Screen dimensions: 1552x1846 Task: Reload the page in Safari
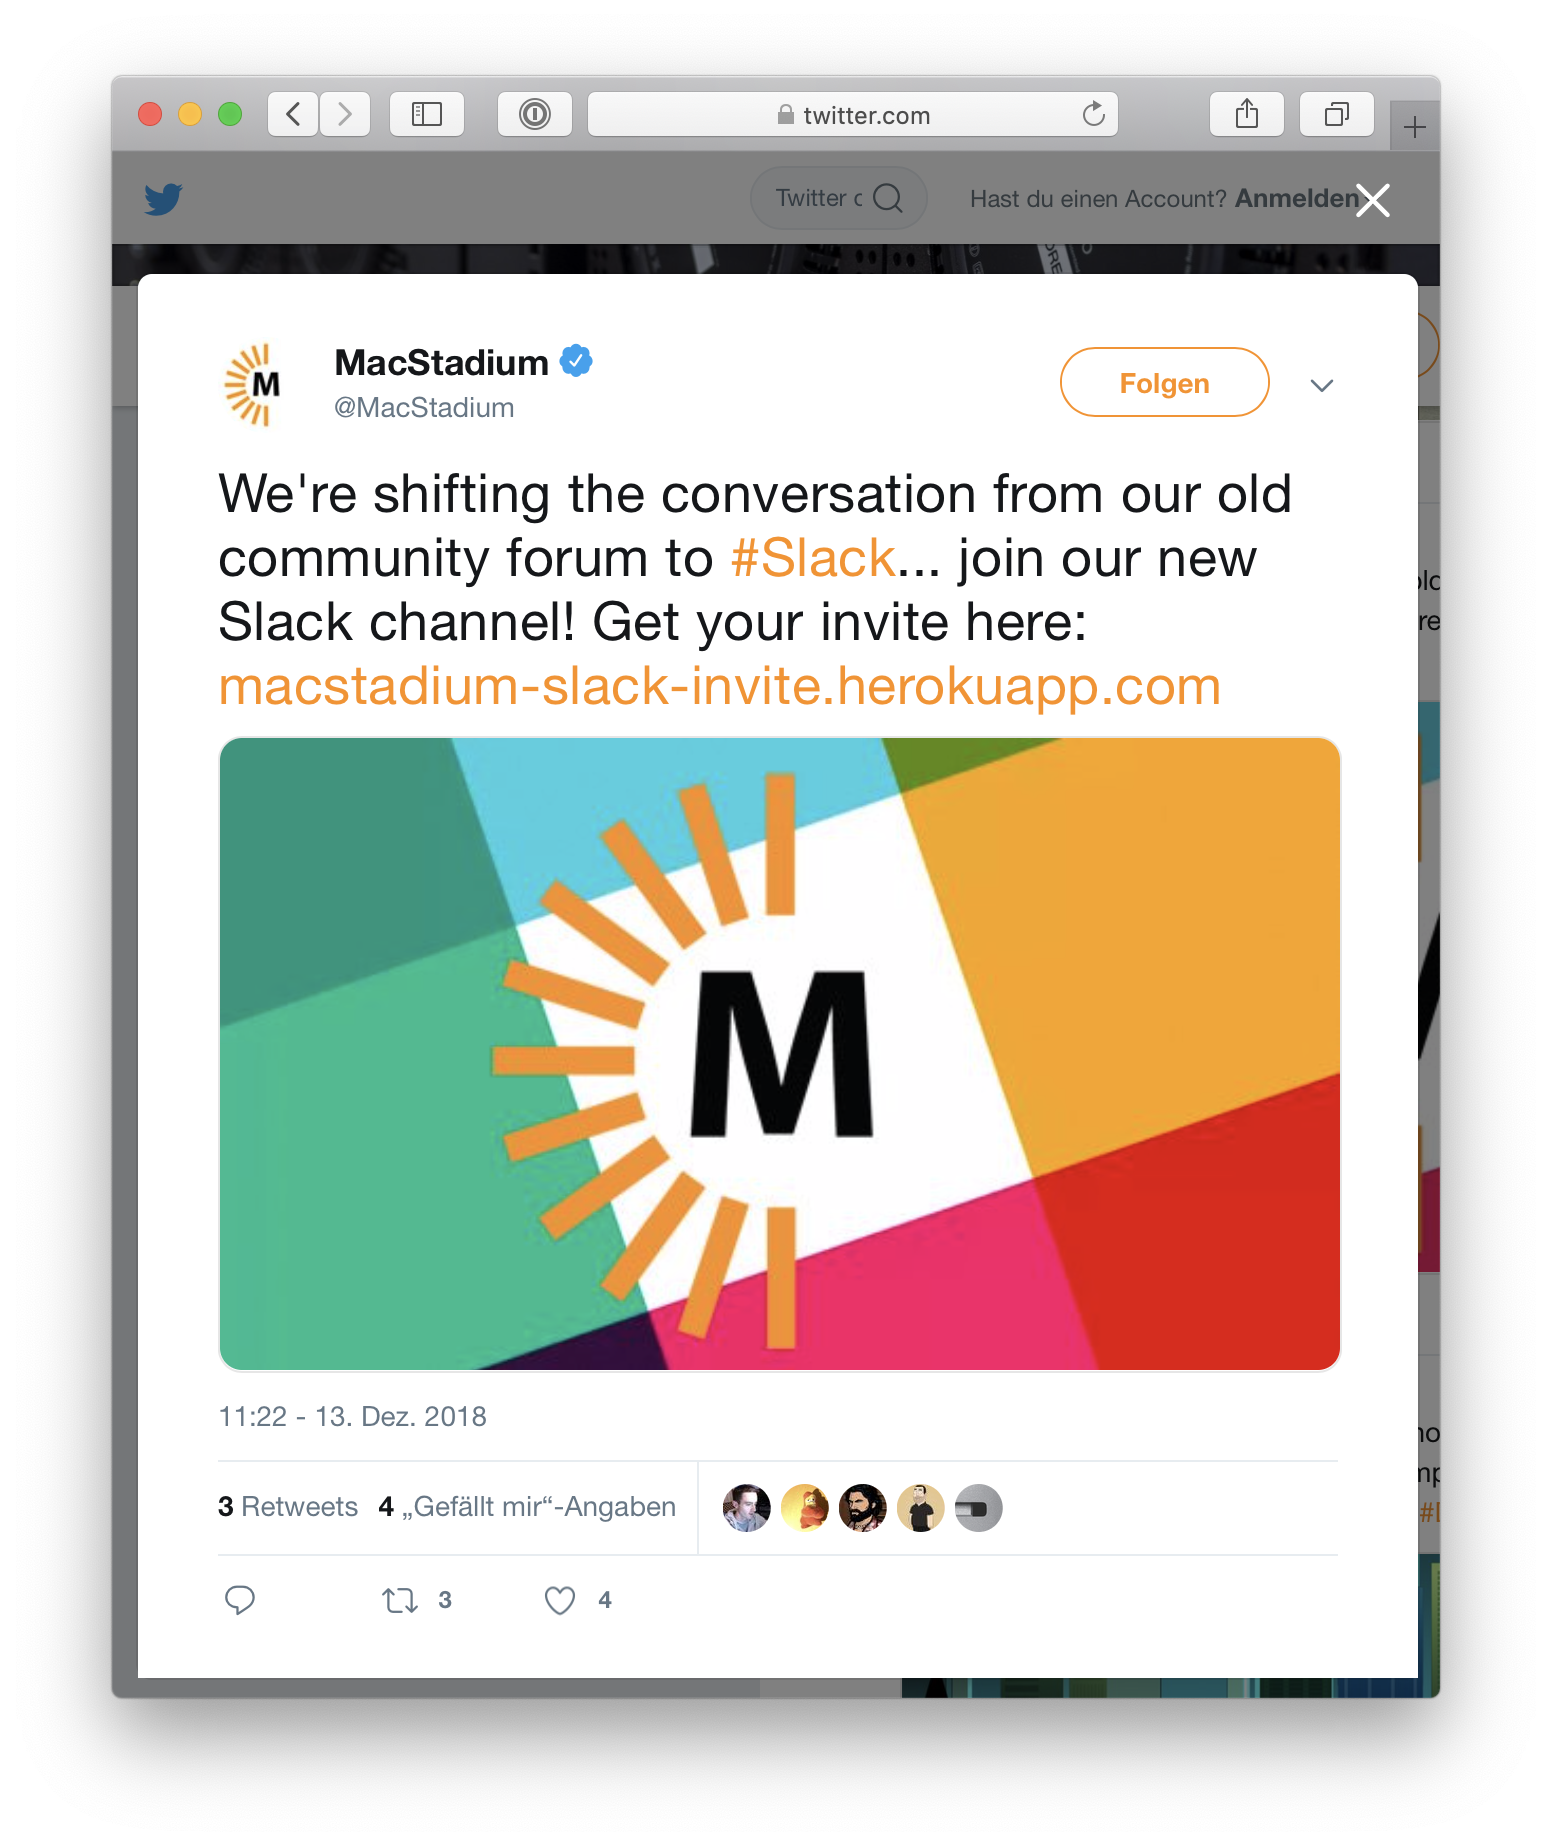pyautogui.click(x=1093, y=114)
